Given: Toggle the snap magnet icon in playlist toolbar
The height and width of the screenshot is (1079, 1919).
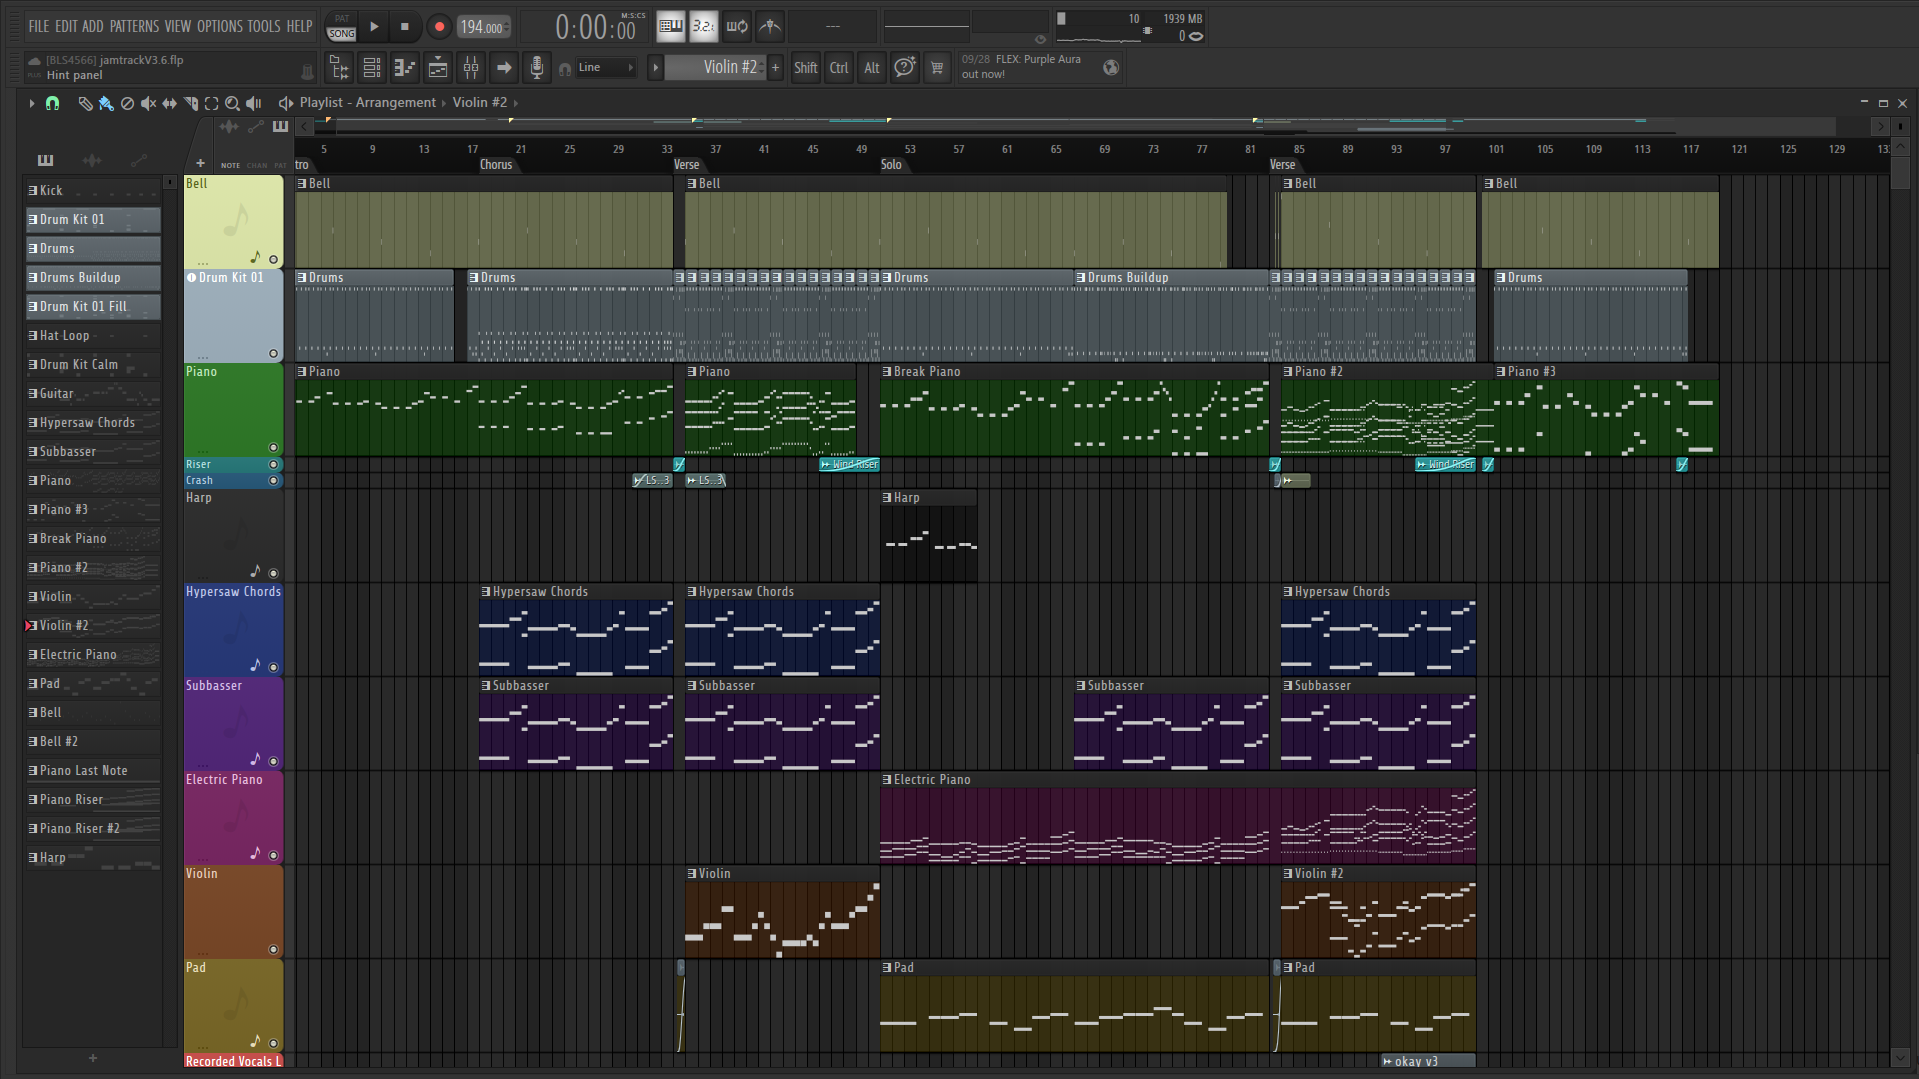Looking at the screenshot, I should [x=52, y=103].
